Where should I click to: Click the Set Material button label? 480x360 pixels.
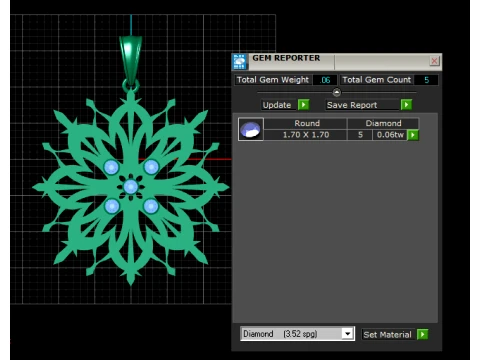pos(389,335)
